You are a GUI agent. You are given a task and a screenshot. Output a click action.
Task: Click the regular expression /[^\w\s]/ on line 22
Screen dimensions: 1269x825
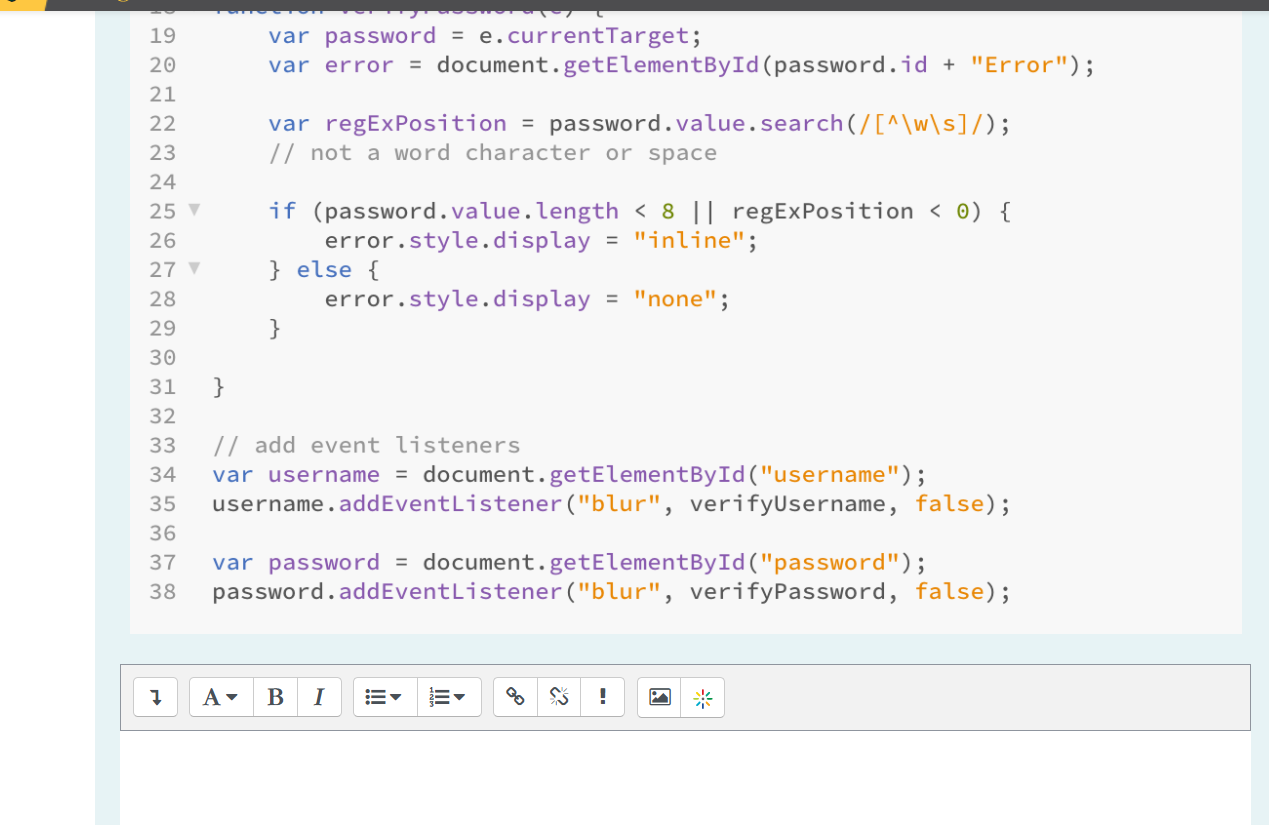click(x=921, y=123)
